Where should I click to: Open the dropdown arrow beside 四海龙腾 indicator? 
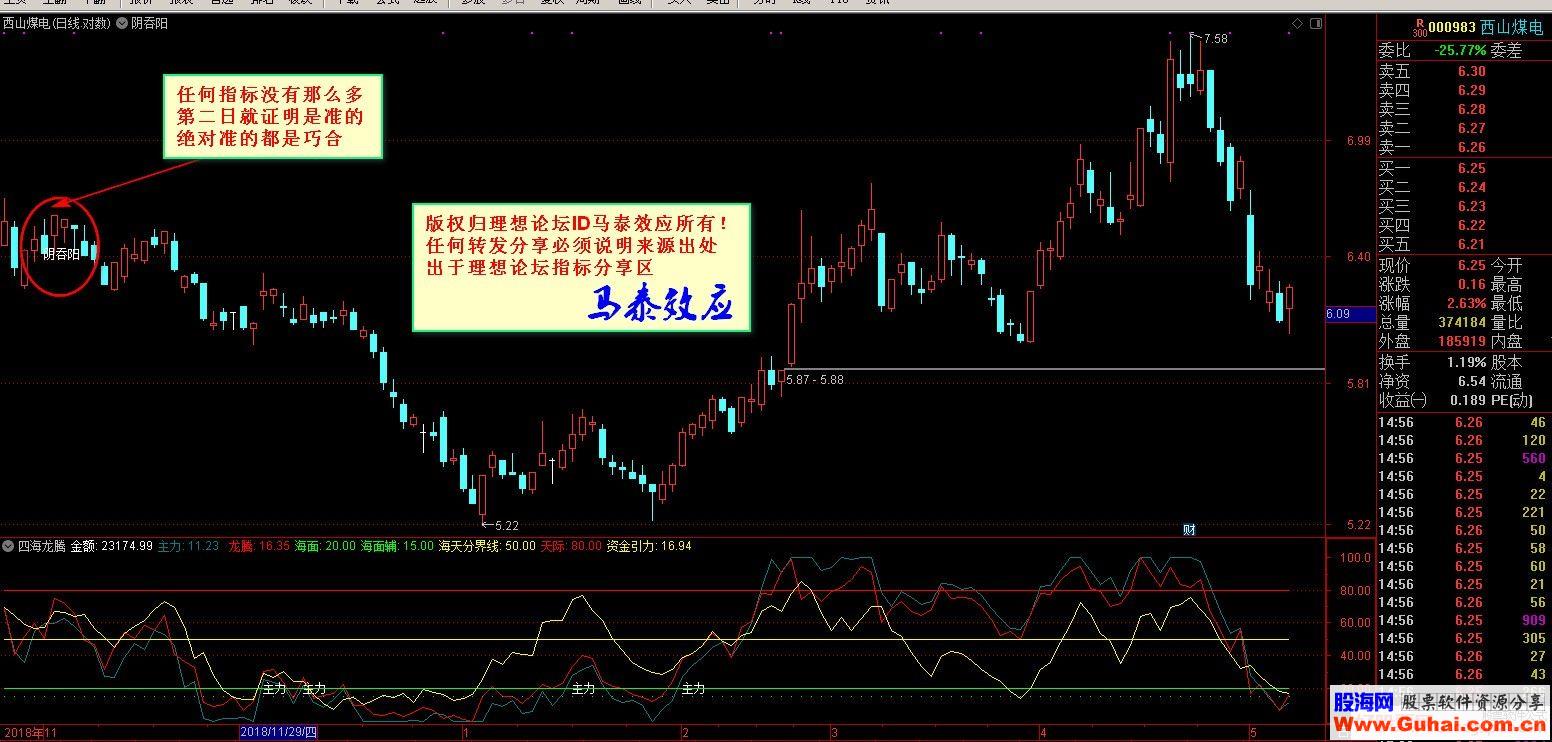click(9, 546)
